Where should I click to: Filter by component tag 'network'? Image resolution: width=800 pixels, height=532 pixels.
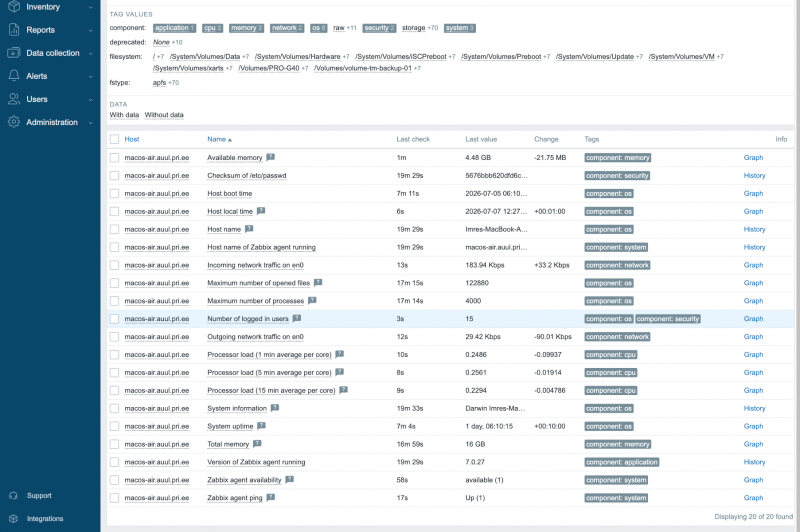click(287, 28)
